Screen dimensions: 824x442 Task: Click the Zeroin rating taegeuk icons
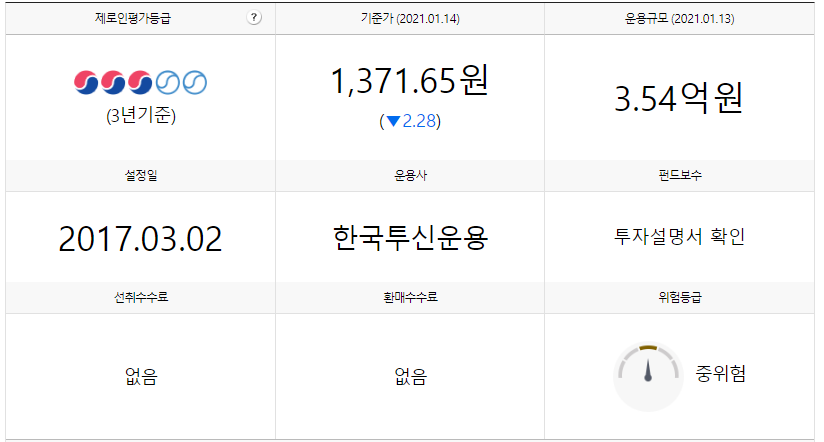tap(140, 83)
